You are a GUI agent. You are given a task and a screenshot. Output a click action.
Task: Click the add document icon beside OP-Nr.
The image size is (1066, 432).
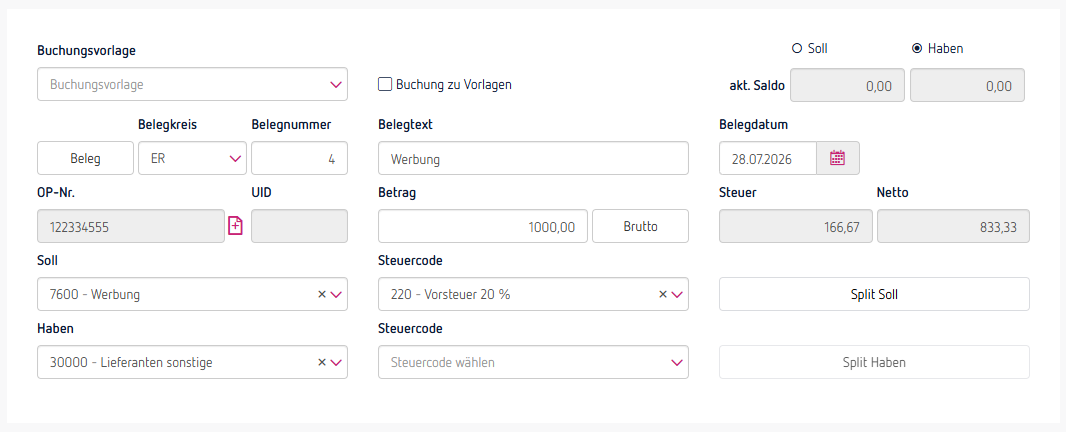click(235, 226)
